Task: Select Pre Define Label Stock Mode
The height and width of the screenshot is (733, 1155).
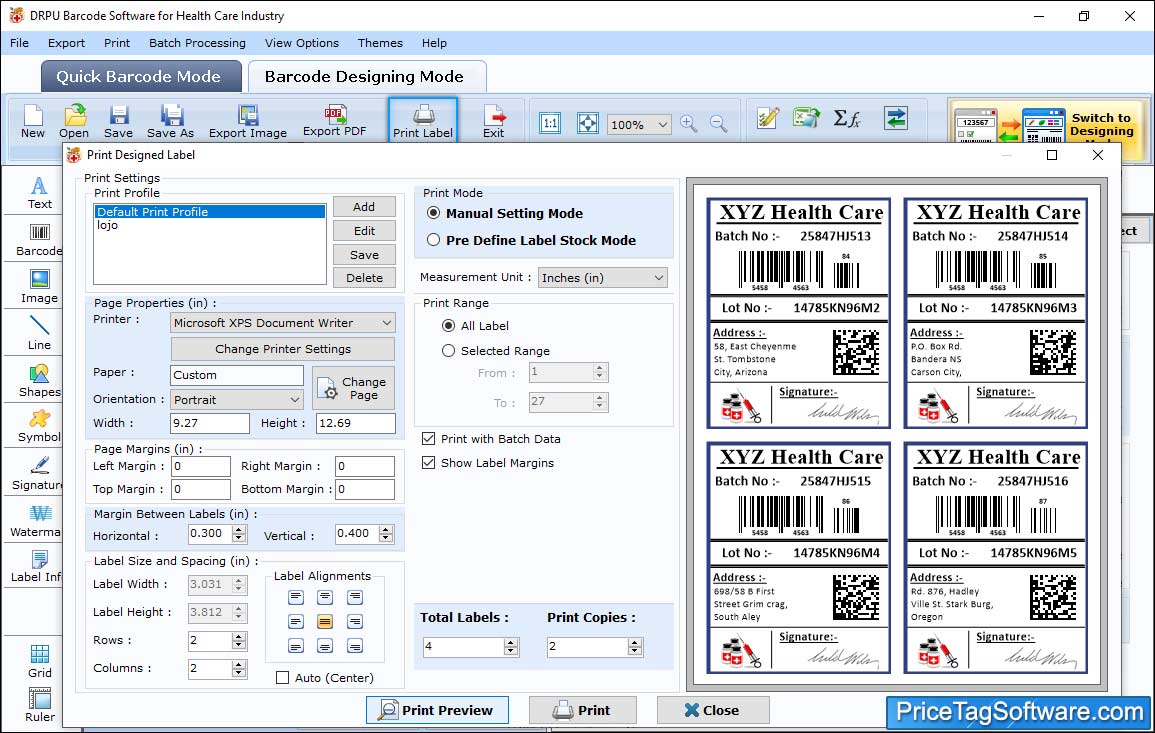Action: tap(434, 239)
